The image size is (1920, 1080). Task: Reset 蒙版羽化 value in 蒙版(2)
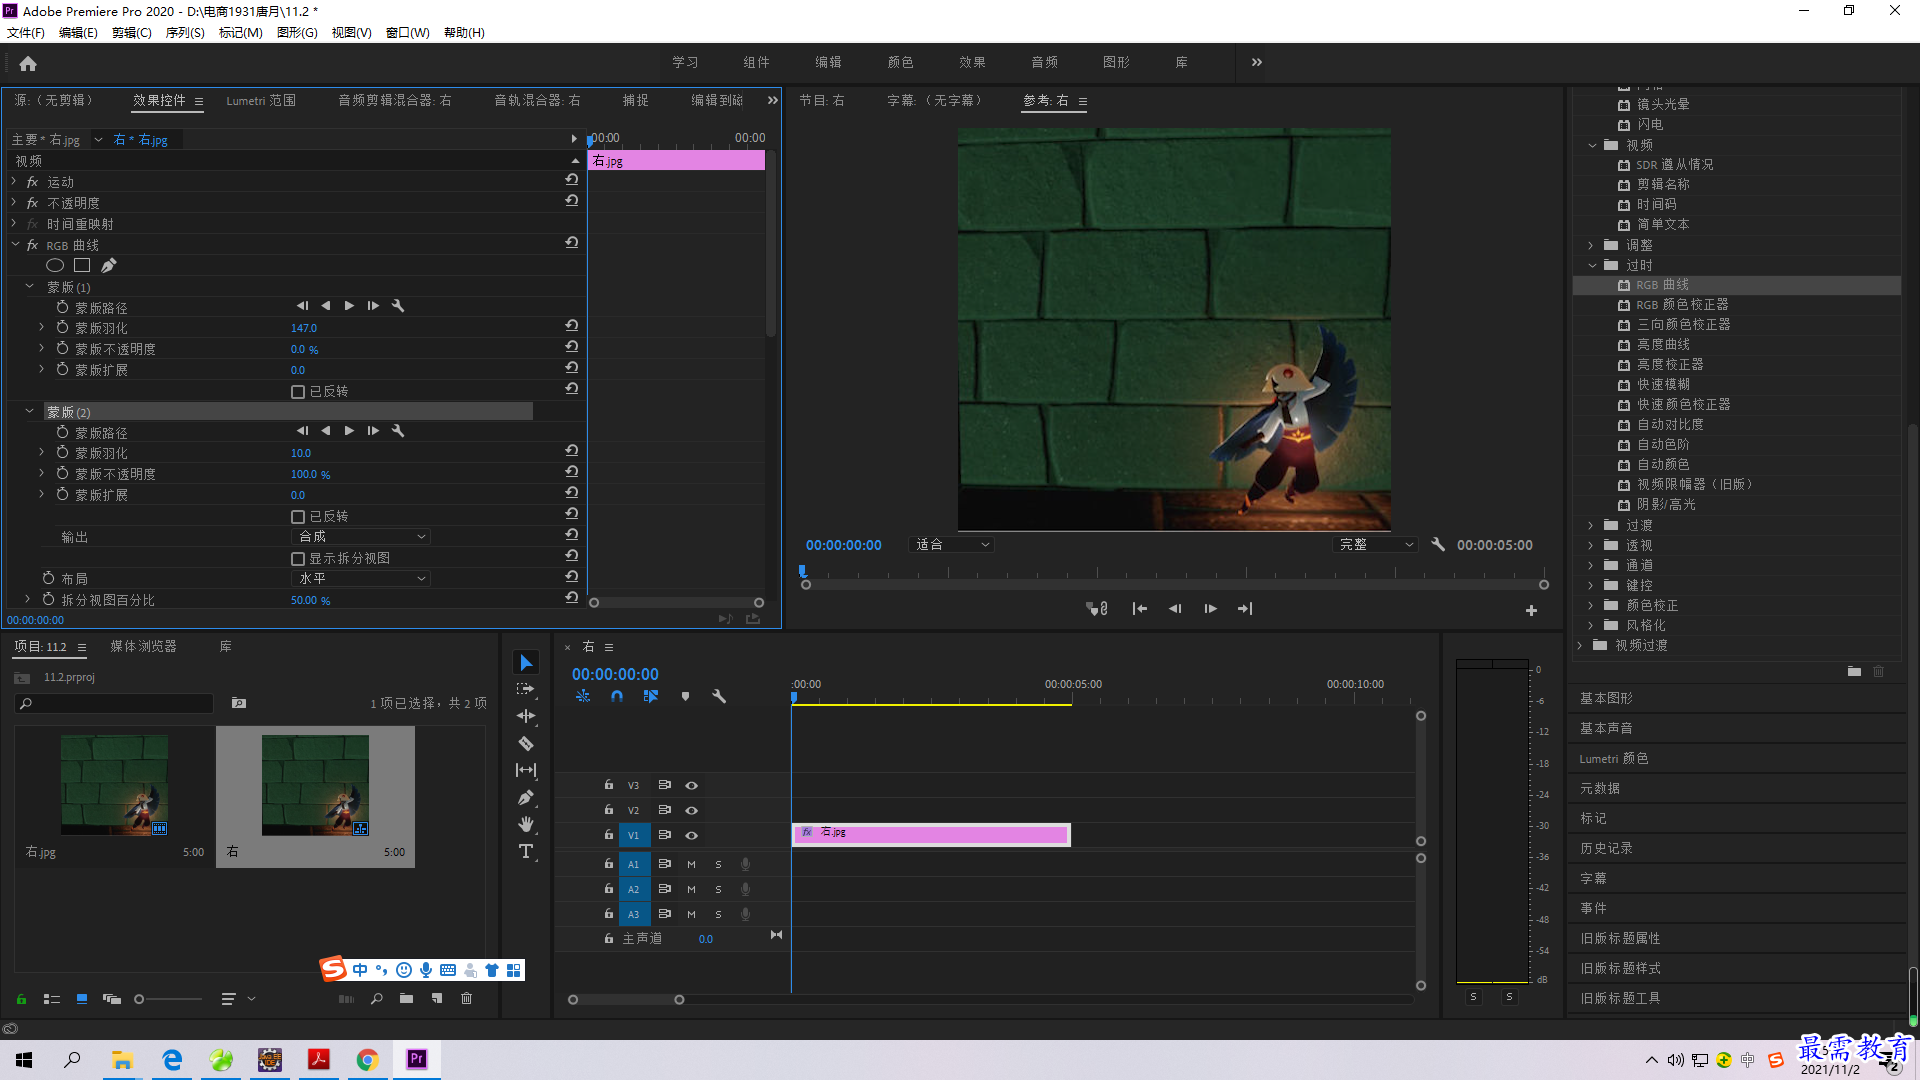(x=572, y=451)
